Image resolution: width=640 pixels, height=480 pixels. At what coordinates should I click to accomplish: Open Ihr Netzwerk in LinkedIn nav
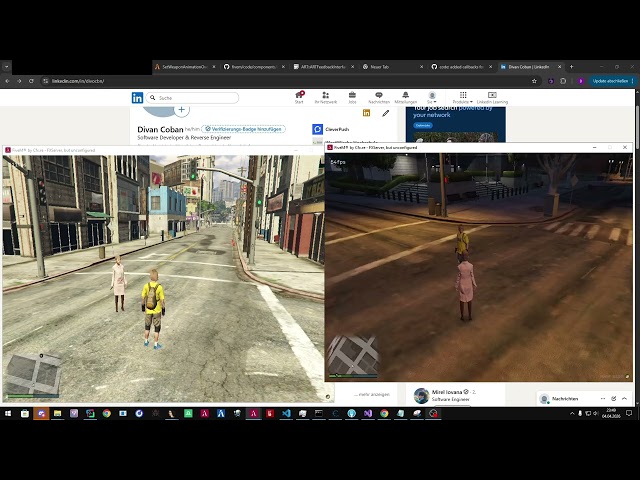(x=325, y=98)
